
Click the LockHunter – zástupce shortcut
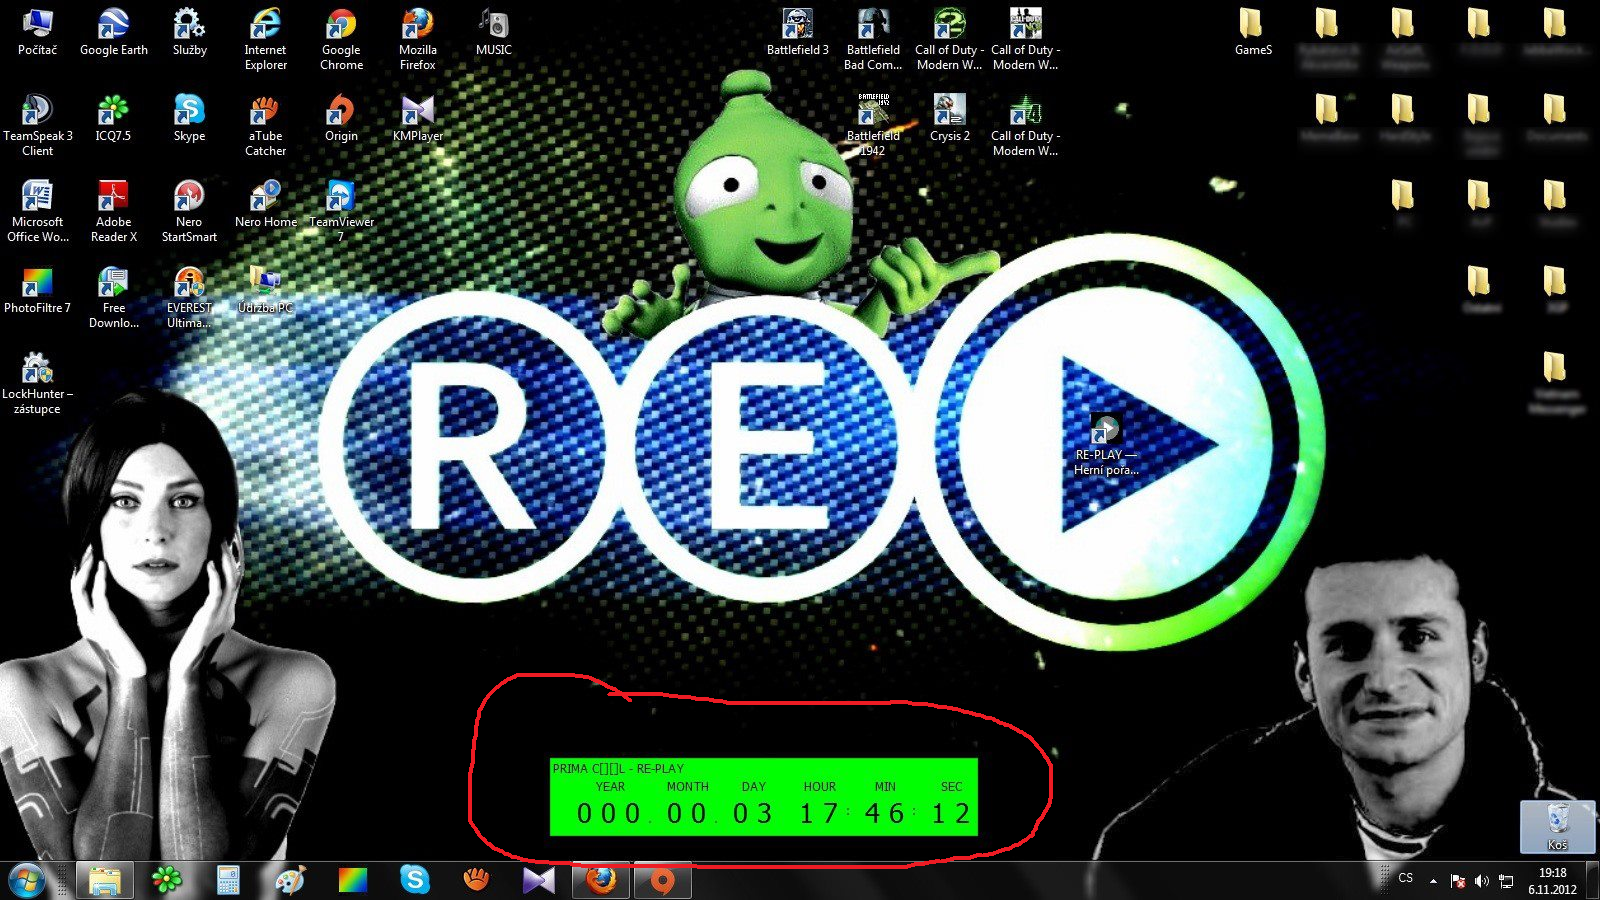(37, 384)
